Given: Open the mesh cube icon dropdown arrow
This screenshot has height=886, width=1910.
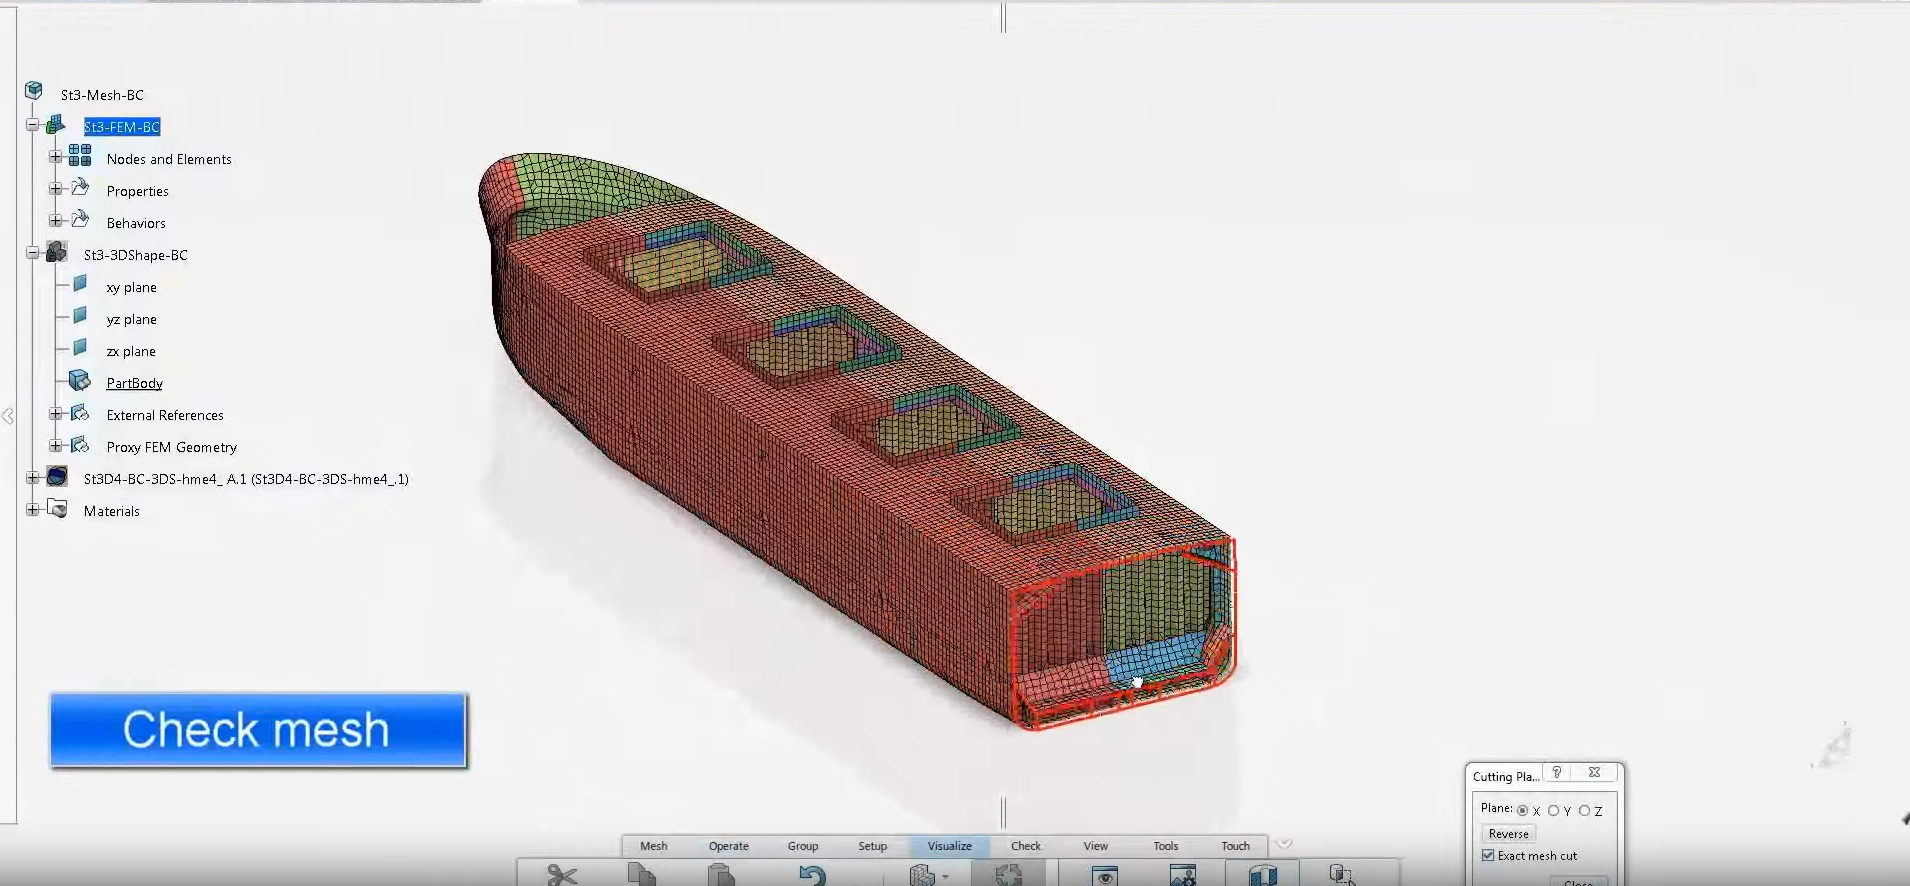Looking at the screenshot, I should 945,877.
